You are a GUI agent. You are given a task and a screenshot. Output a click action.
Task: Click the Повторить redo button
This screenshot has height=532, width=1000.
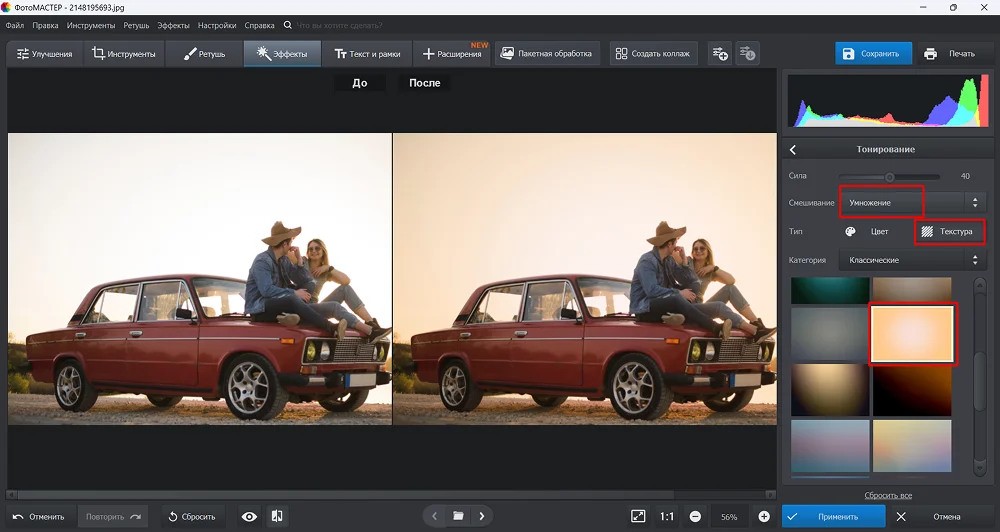click(113, 517)
